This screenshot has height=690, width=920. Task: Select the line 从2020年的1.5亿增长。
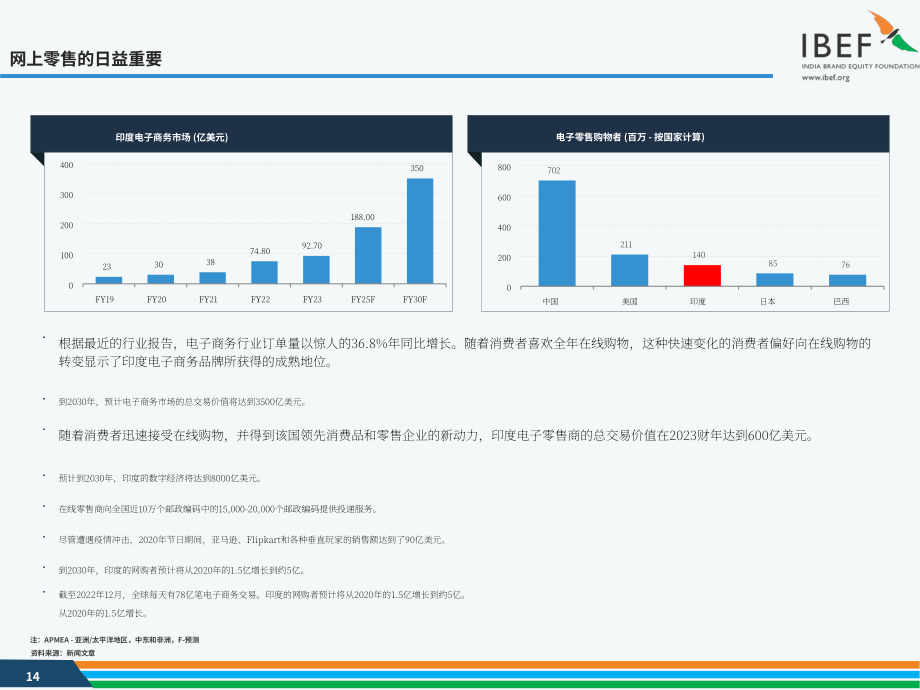click(103, 614)
